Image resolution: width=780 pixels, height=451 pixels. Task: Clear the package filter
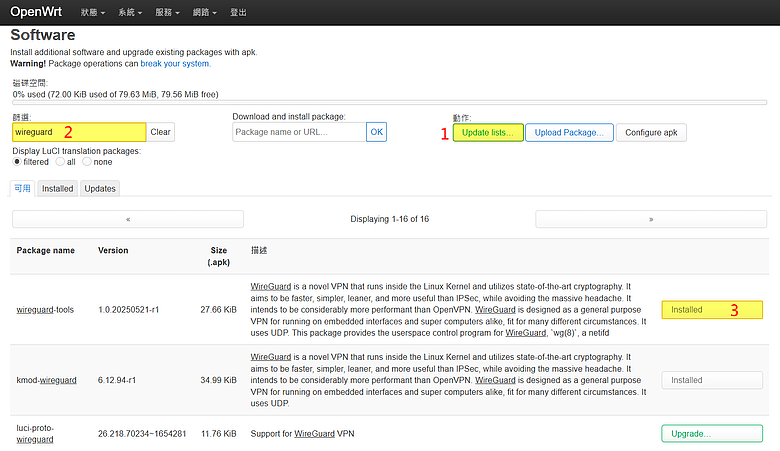point(160,132)
